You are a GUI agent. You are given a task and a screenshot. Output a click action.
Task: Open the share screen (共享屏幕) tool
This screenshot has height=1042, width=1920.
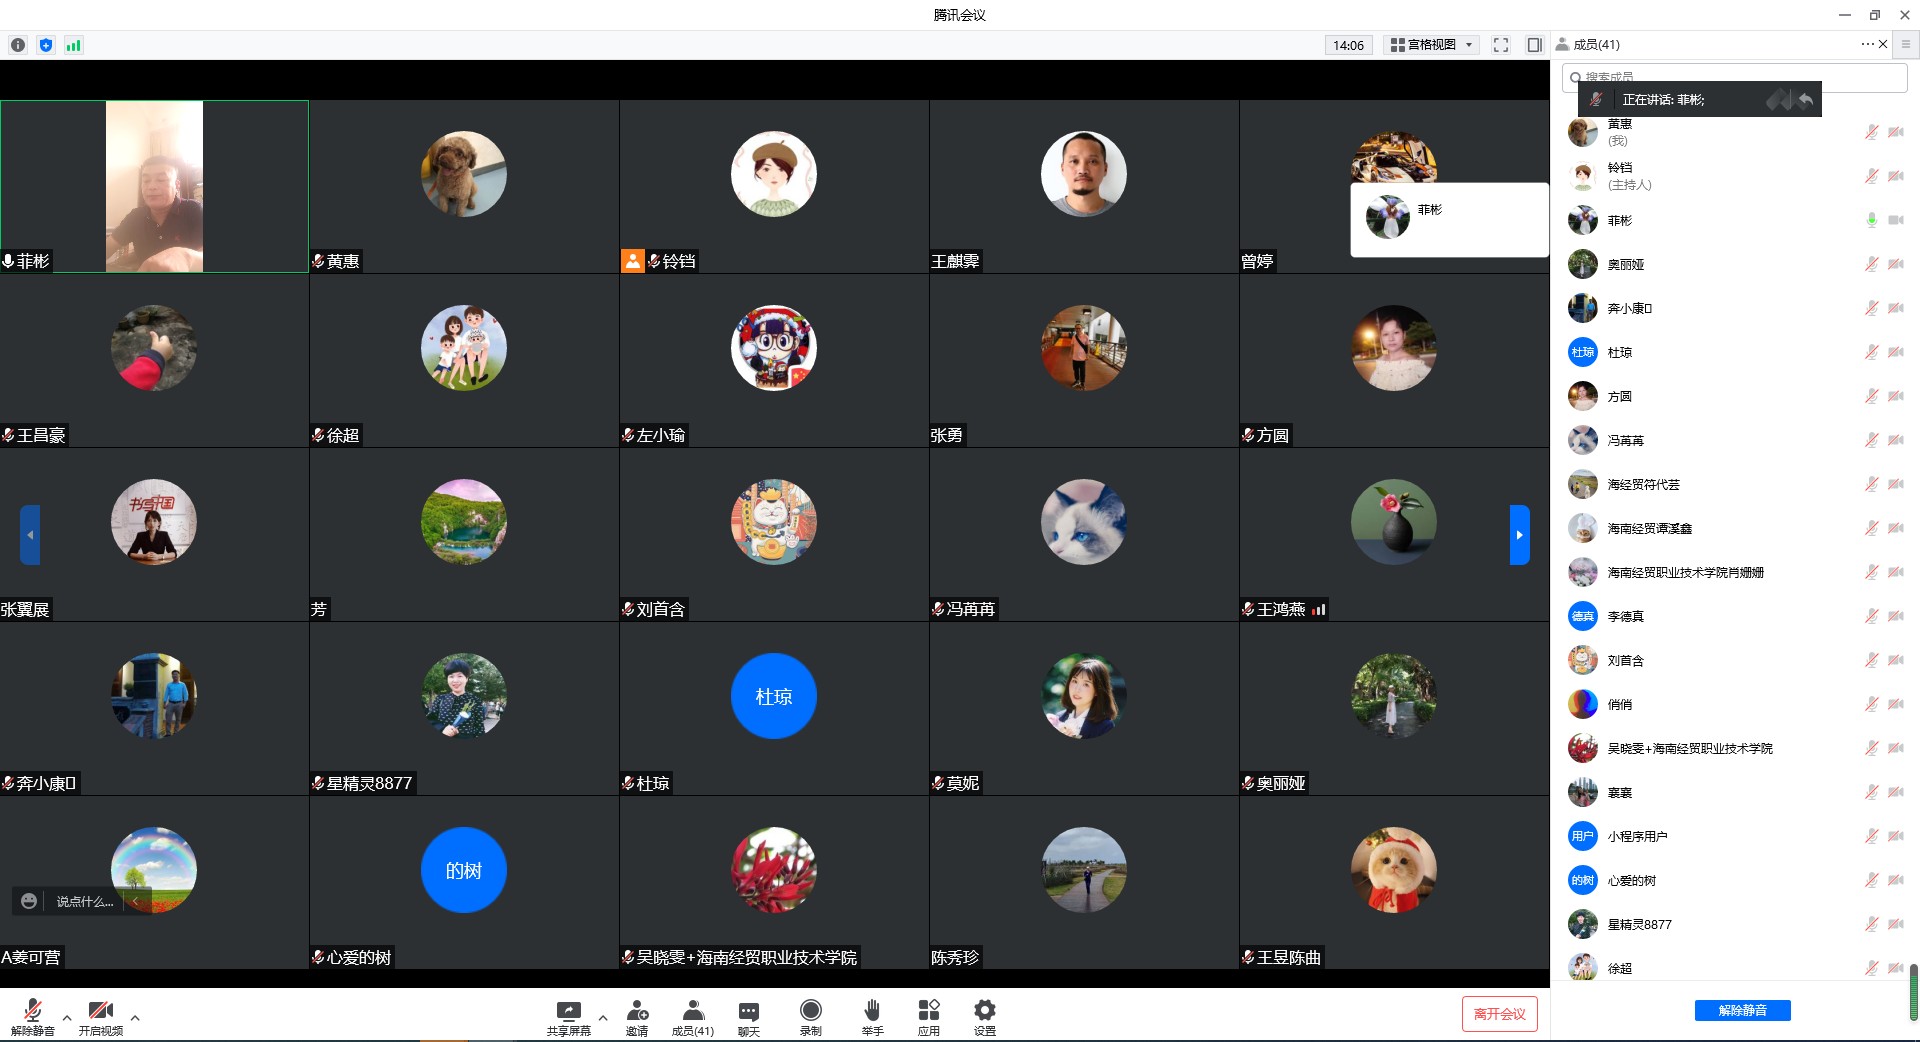coord(568,1015)
